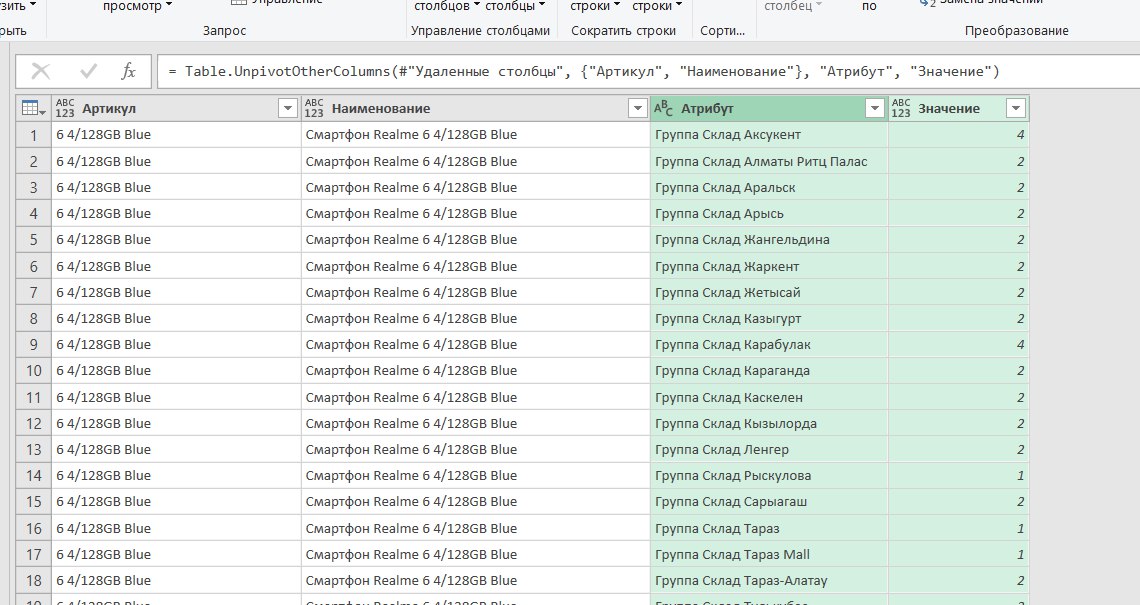Viewport: 1140px width, 605px height.
Task: Click cell Группа Склад Тараз-Алатау
Action: click(769, 580)
